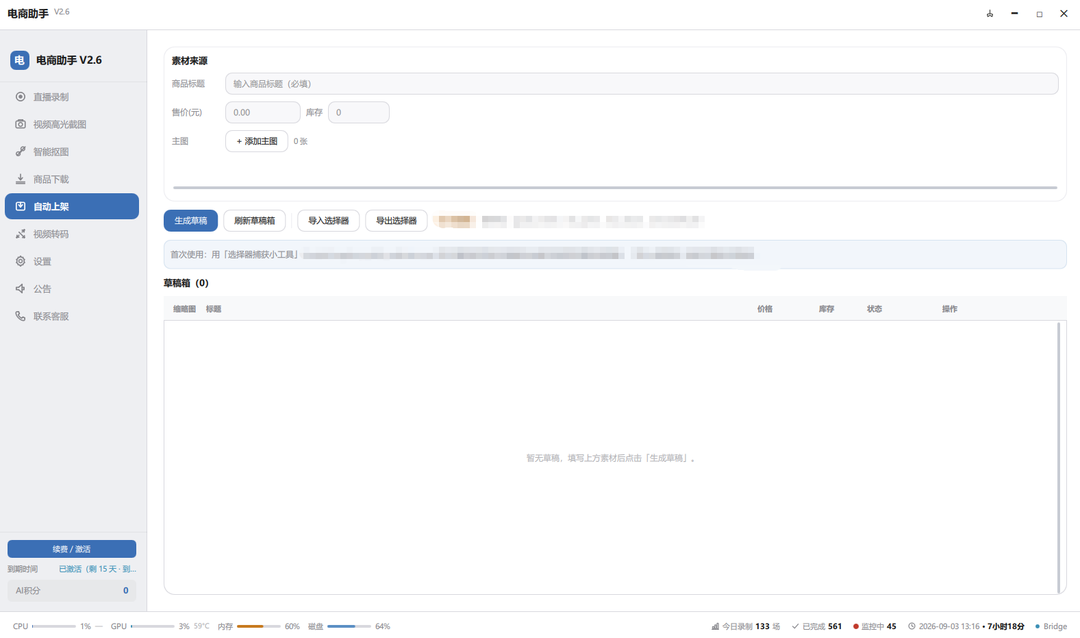The image size is (1080, 638).
Task: Click the 自动上架 upload icon
Action: tap(21, 207)
